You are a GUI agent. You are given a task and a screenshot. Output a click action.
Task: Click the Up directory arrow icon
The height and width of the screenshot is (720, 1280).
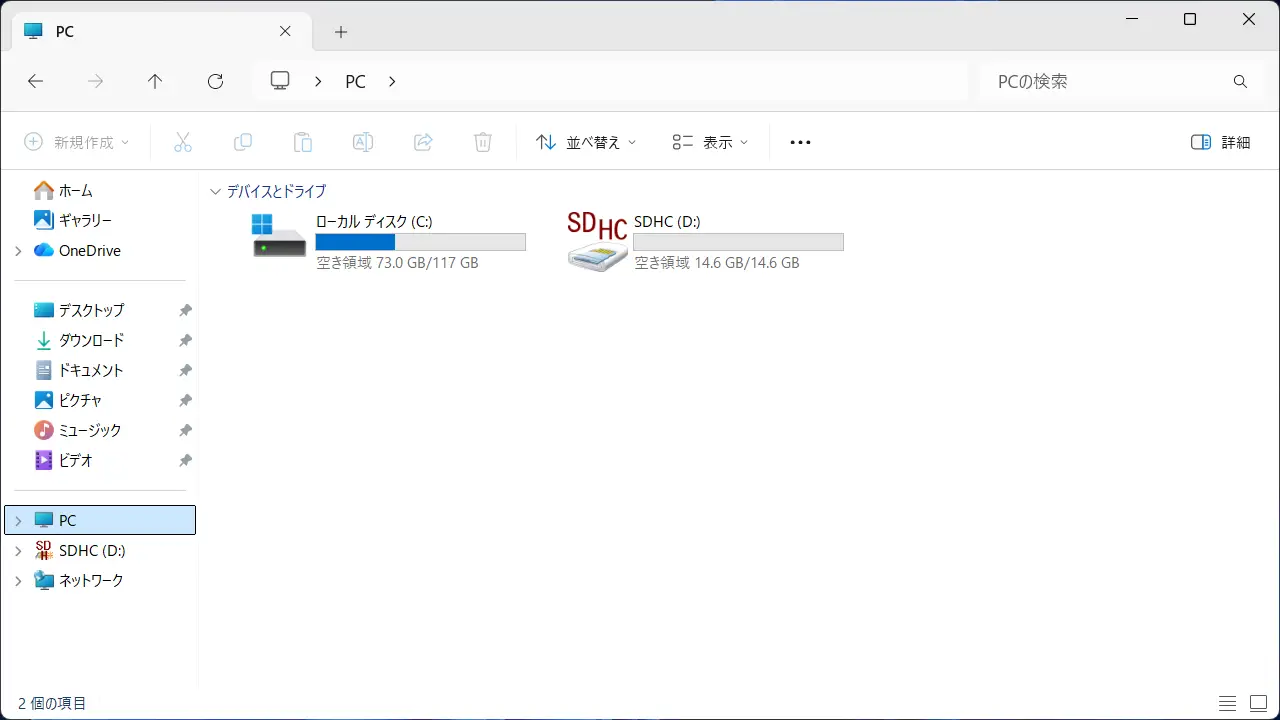(x=155, y=82)
